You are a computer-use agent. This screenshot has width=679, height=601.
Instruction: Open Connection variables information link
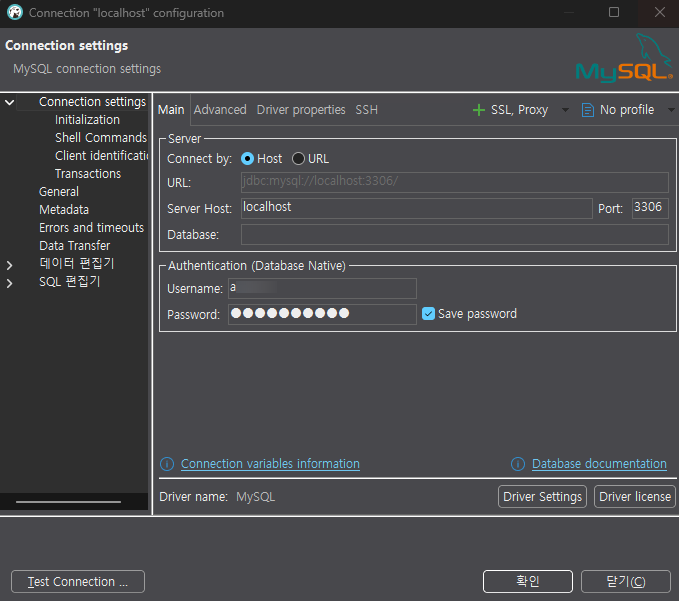tap(270, 464)
